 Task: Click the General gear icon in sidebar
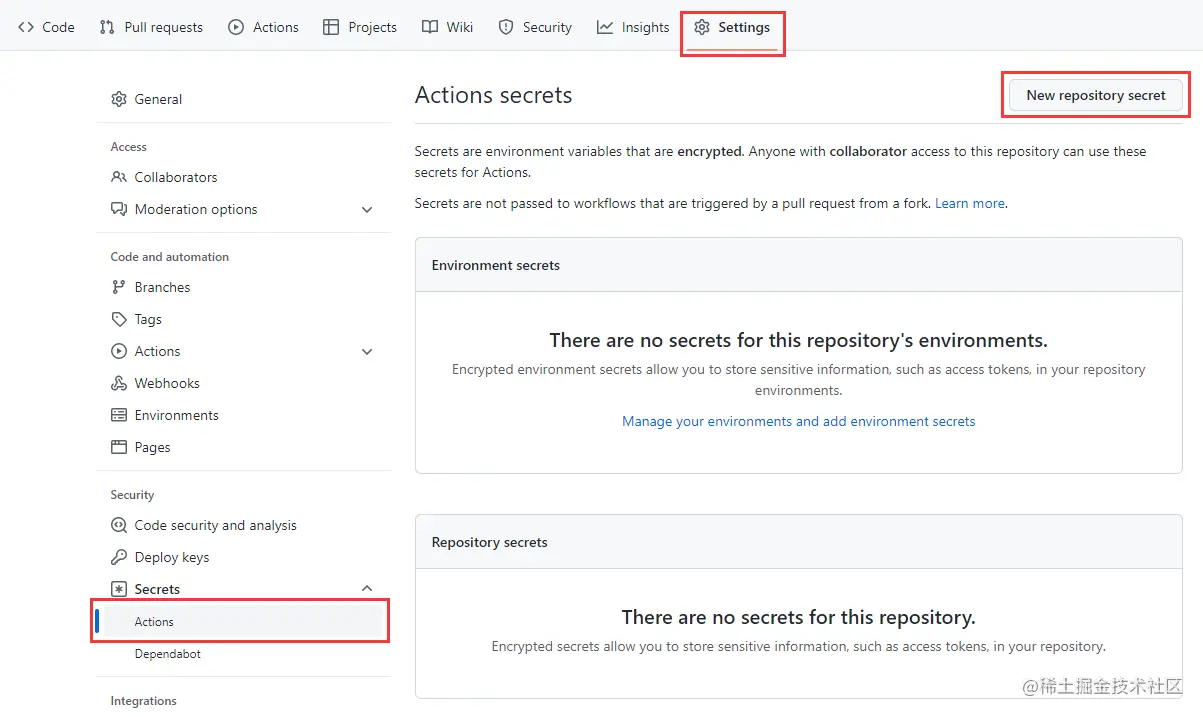tap(119, 99)
